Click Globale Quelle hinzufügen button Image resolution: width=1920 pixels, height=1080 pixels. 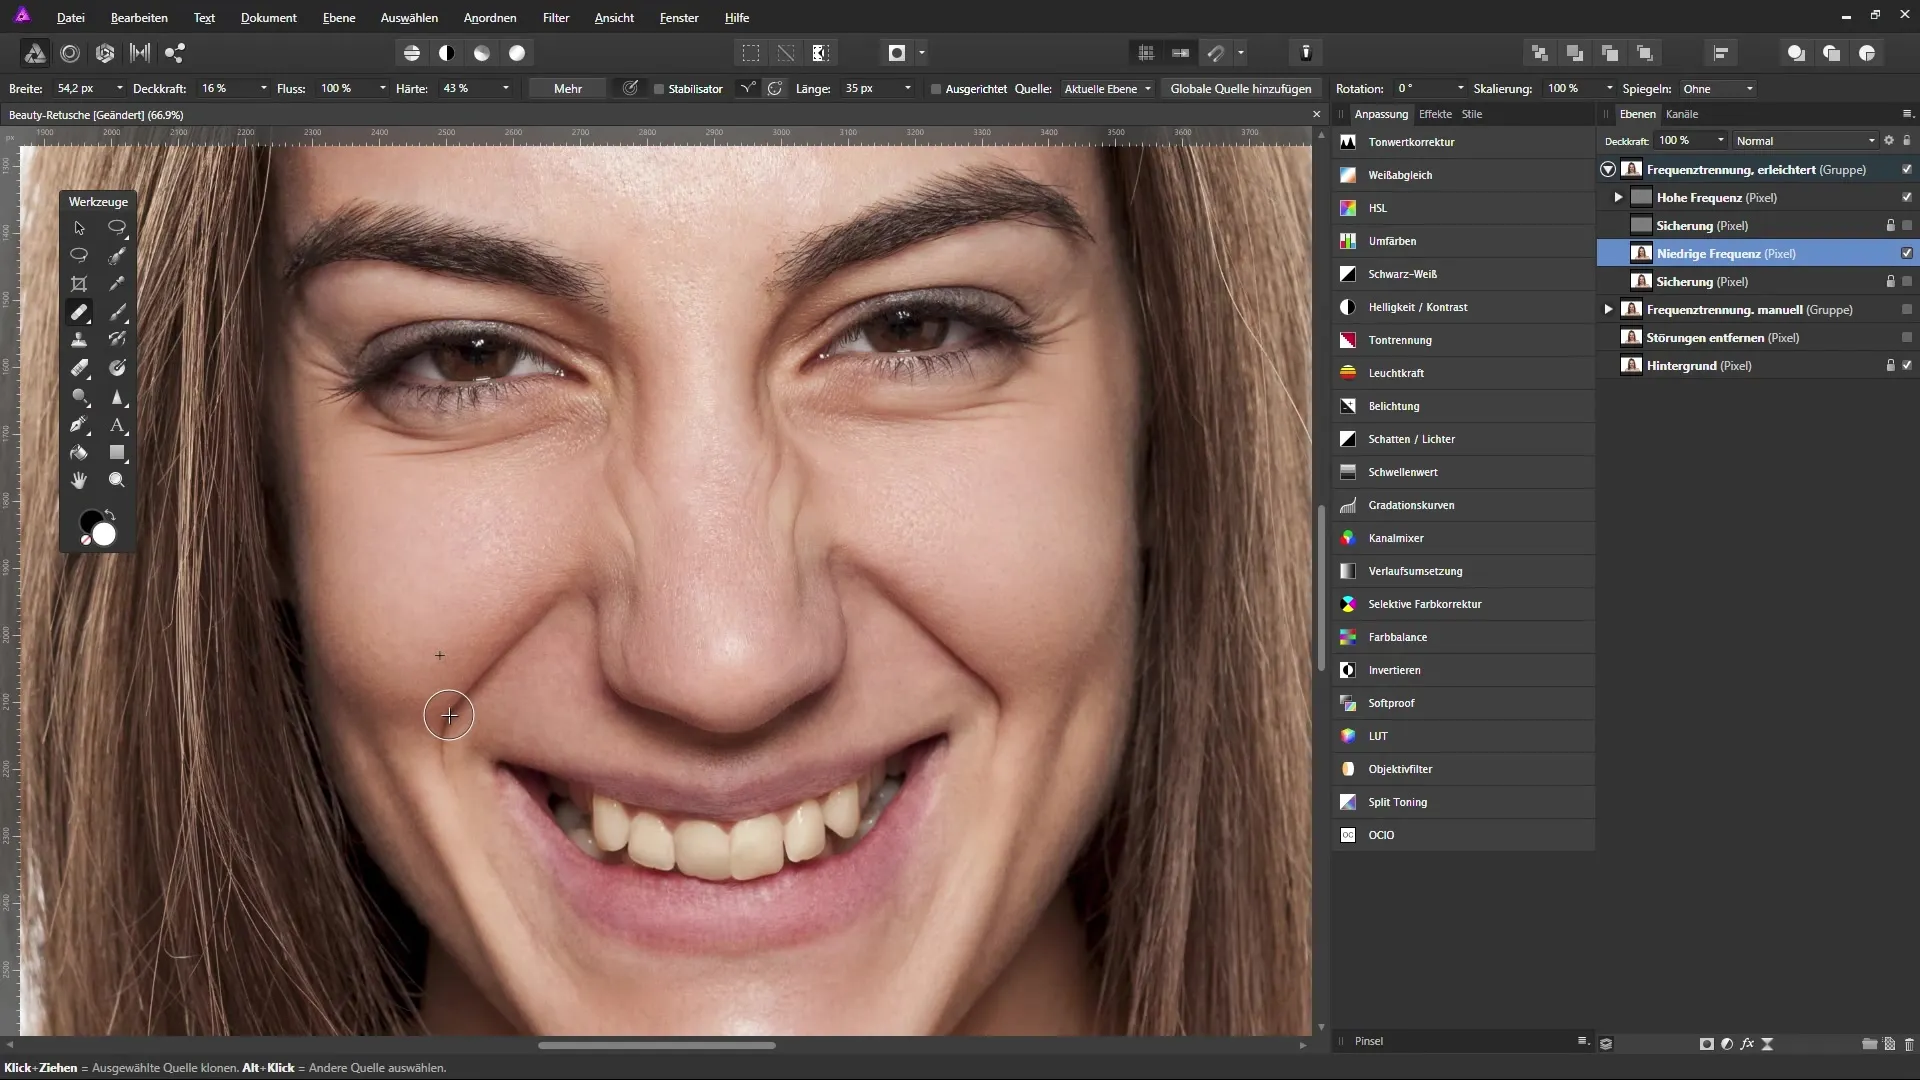pyautogui.click(x=1241, y=89)
